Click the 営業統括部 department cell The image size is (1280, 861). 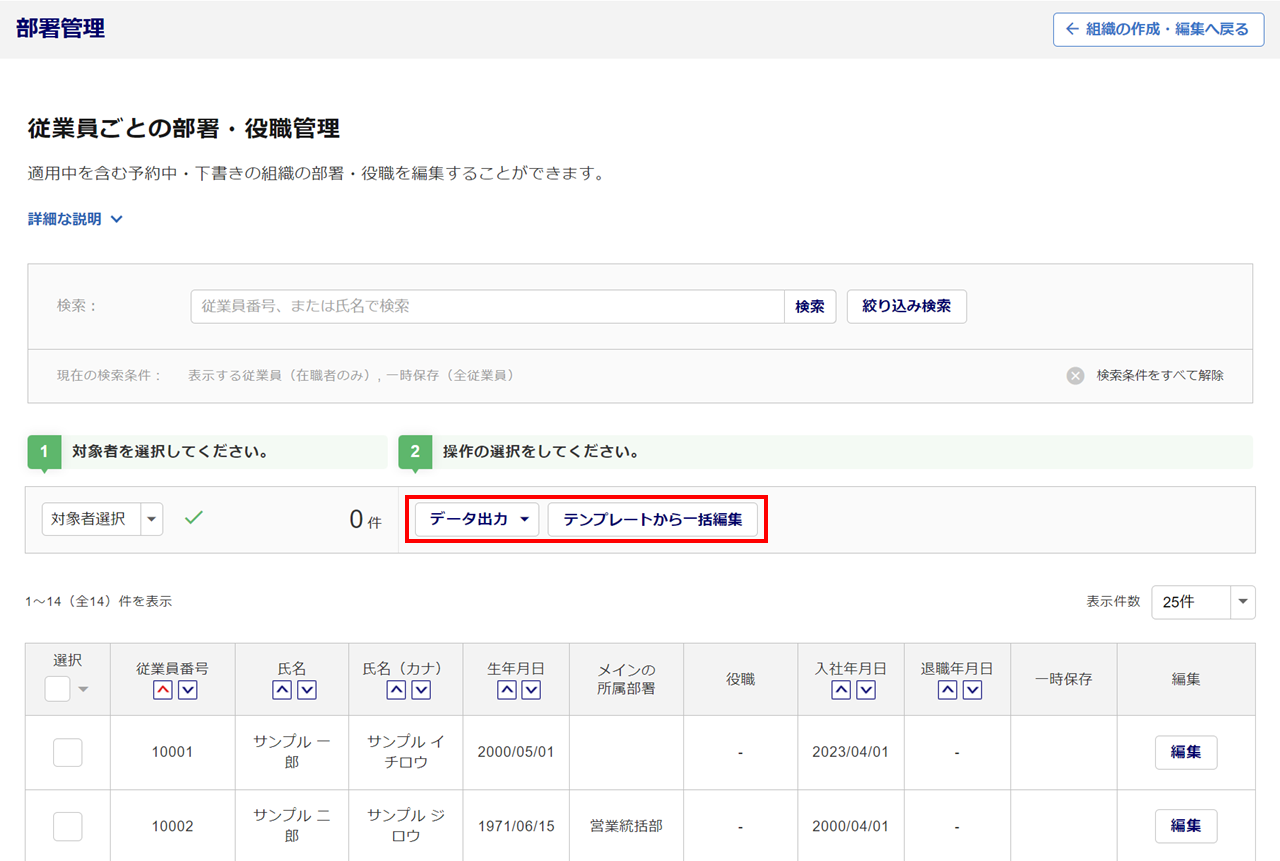[x=626, y=826]
